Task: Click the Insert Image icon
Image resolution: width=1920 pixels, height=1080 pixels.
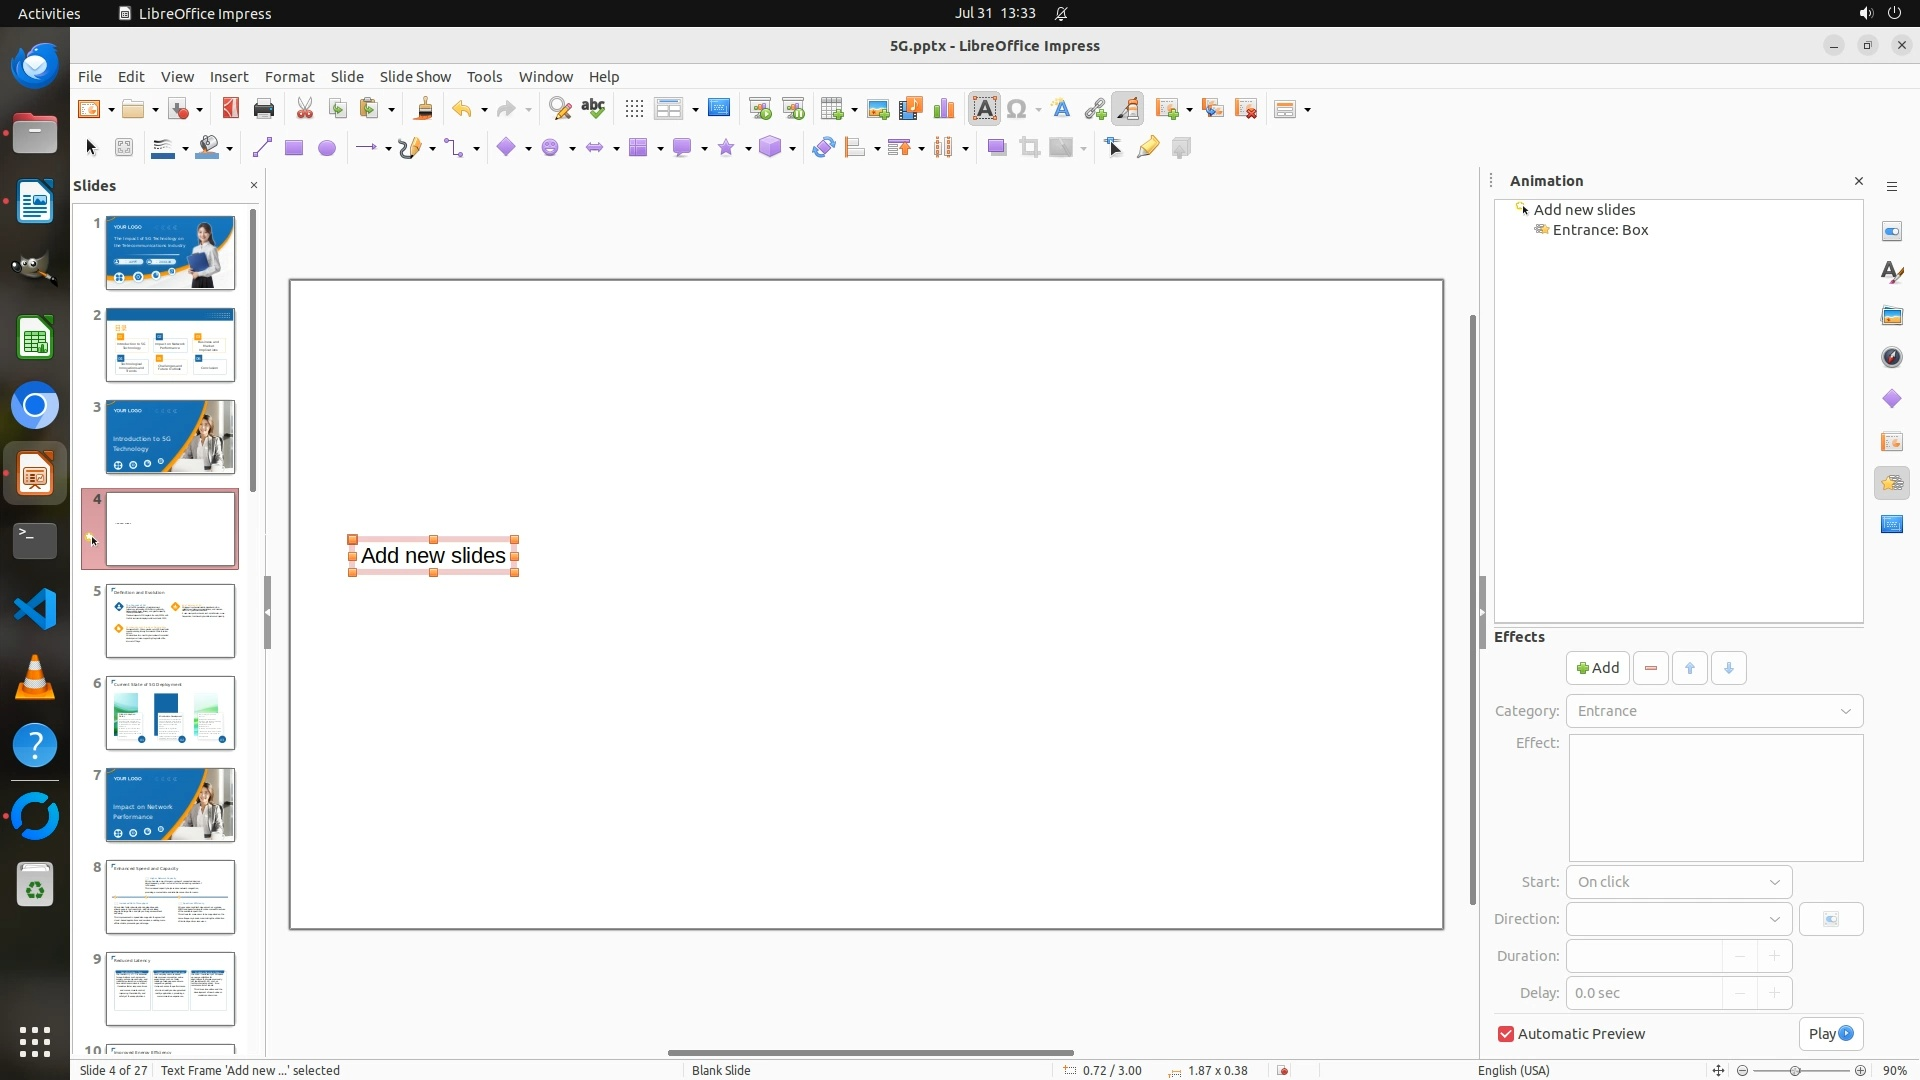Action: pos(877,109)
